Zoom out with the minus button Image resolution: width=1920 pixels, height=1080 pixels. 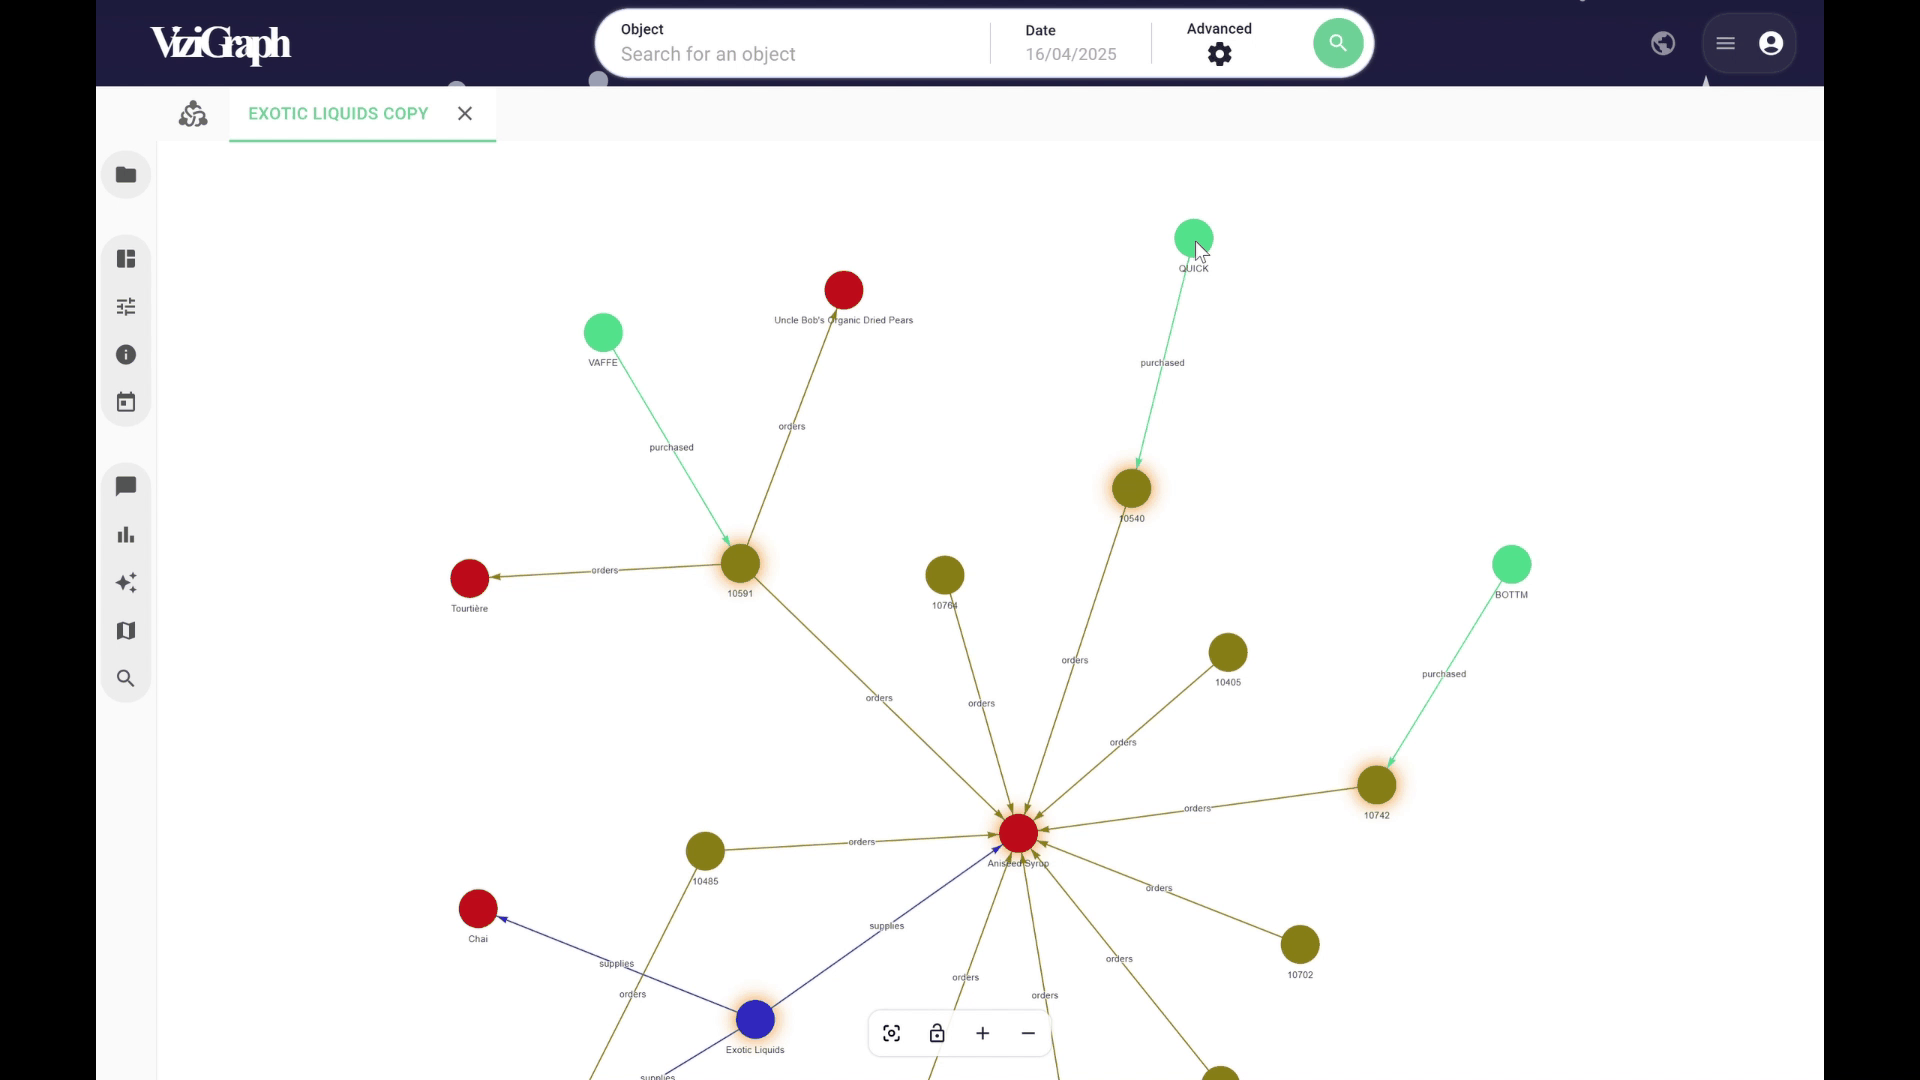click(1028, 1034)
